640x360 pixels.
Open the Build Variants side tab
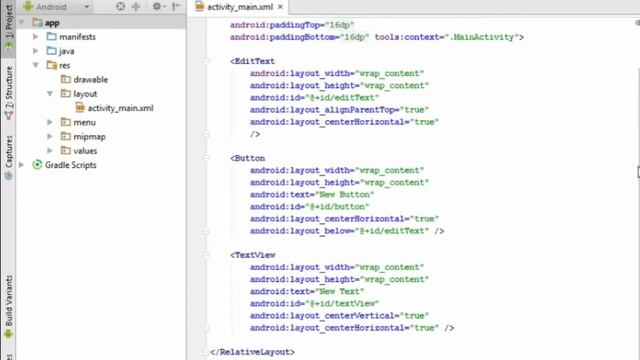click(x=9, y=306)
